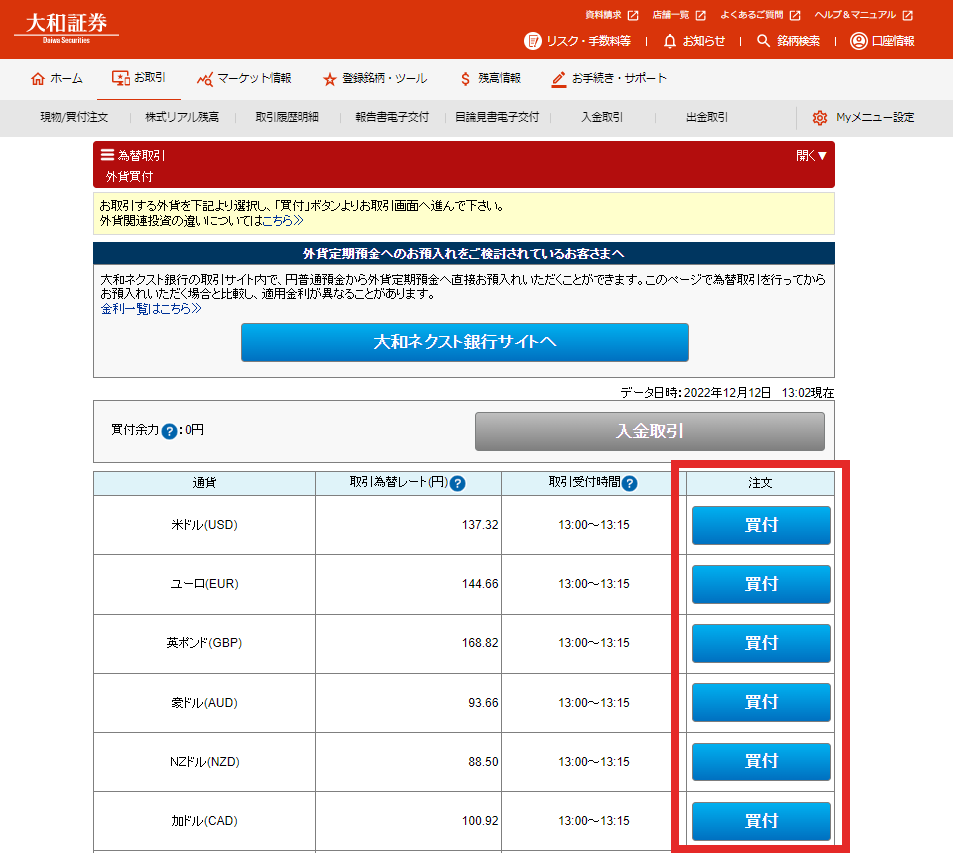Click the 168.82 exchange rate value
Image resolution: width=953 pixels, height=853 pixels.
click(x=480, y=643)
